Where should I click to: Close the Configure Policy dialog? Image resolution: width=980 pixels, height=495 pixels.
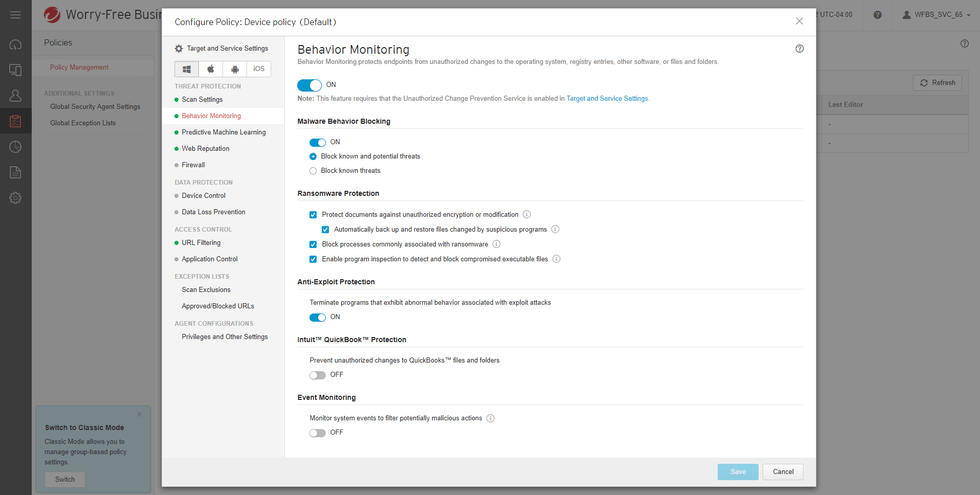point(799,21)
